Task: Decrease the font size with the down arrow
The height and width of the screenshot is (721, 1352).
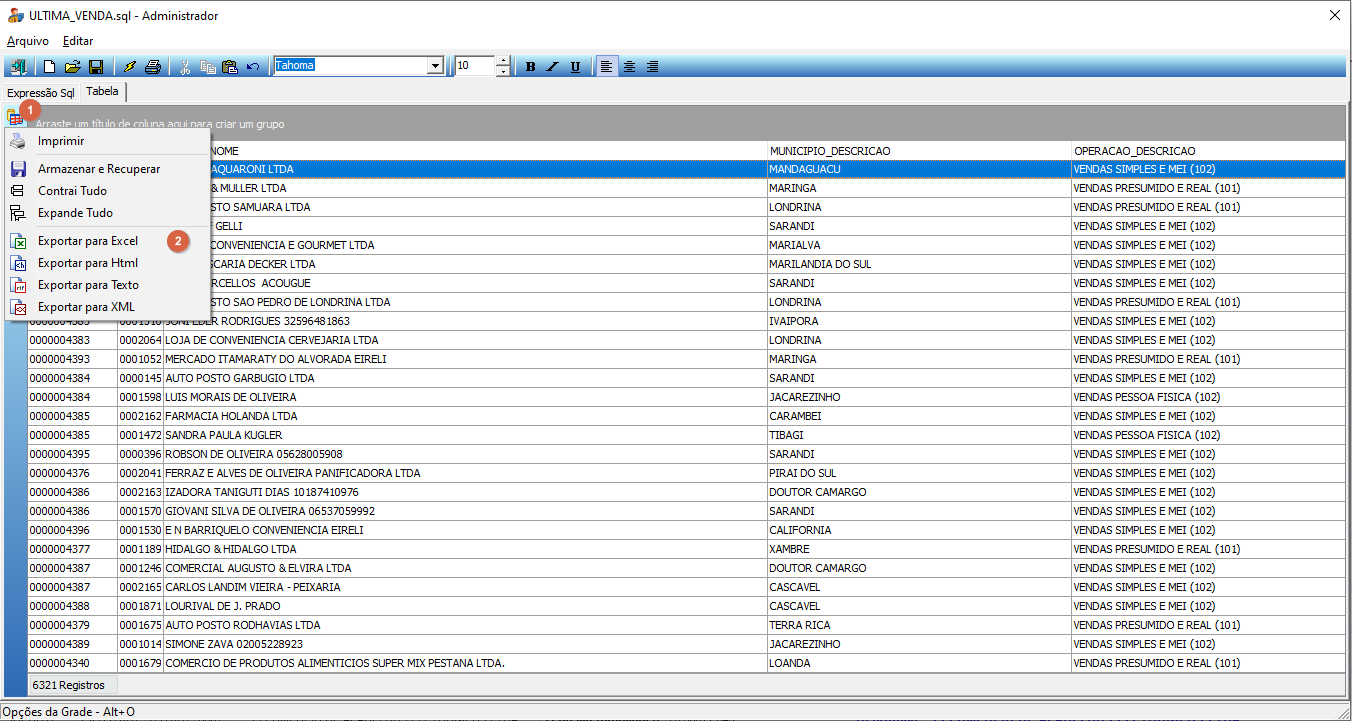Action: (503, 71)
